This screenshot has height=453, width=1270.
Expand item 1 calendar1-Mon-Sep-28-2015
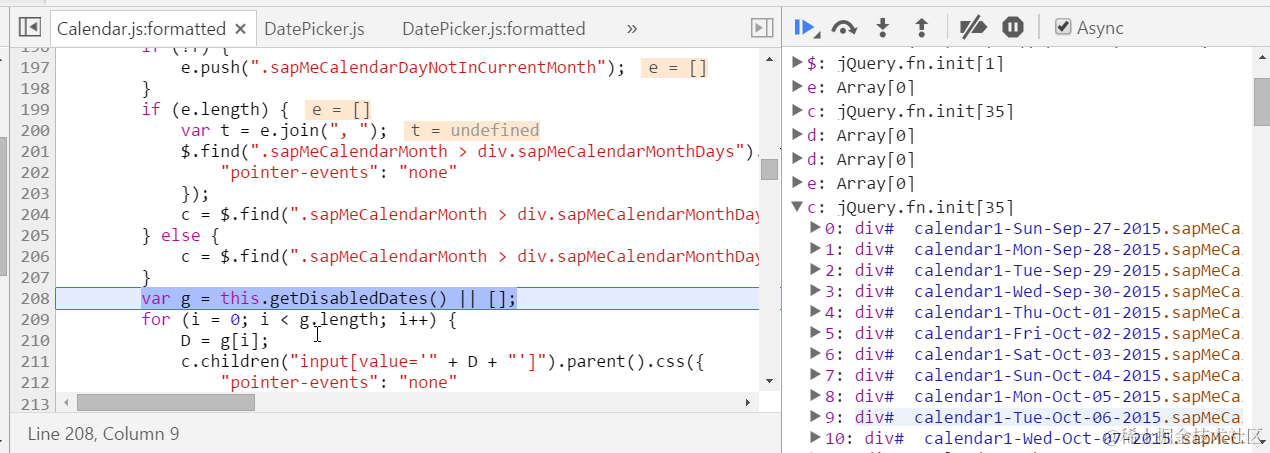pos(816,249)
